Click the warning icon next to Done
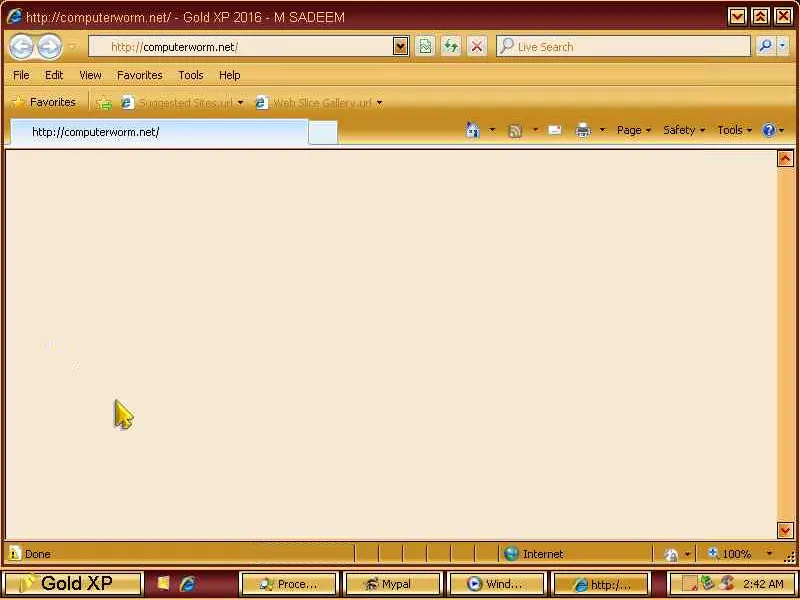Screen dimensions: 800x600 (15, 553)
